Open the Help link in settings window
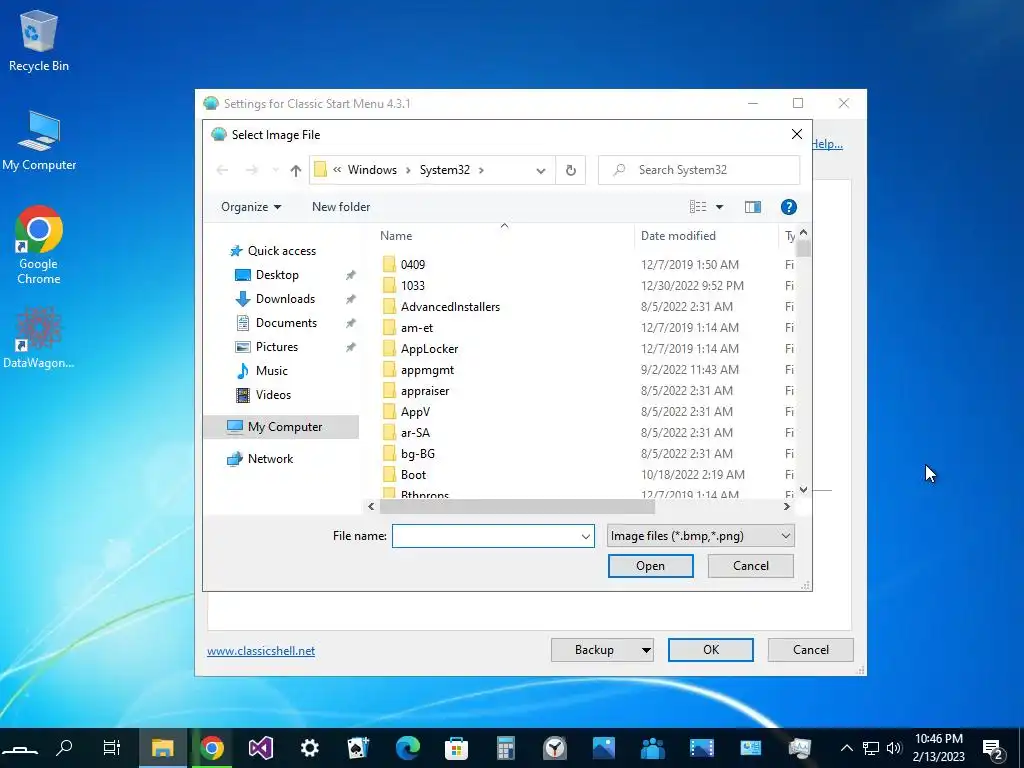Screen dimensions: 1024x768 827,144
